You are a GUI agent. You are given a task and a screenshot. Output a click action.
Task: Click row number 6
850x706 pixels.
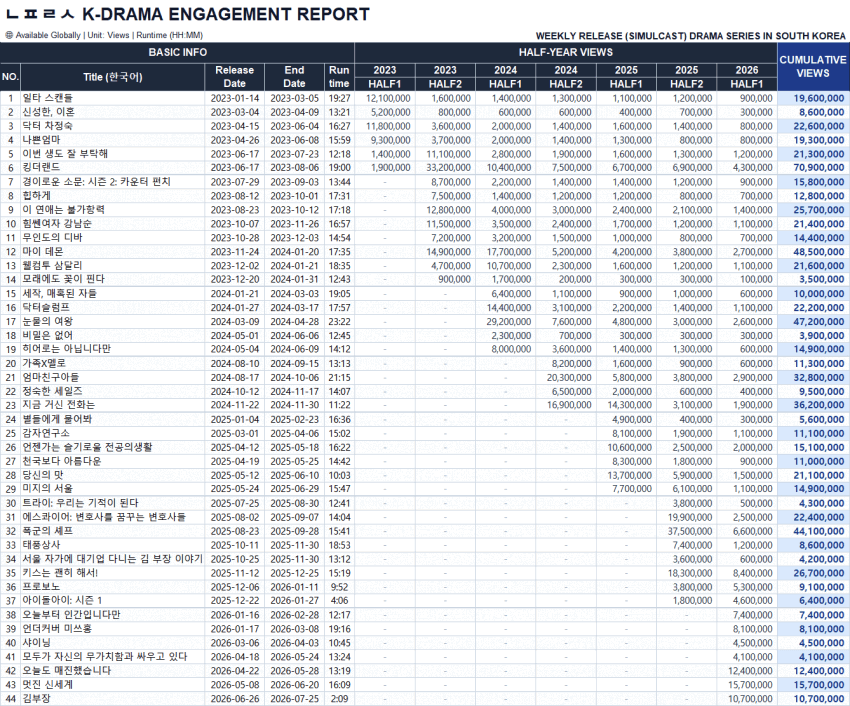point(11,168)
